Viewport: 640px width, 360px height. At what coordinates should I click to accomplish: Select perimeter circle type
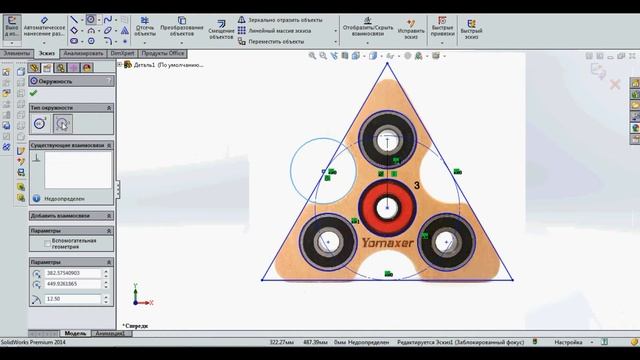[x=62, y=124]
